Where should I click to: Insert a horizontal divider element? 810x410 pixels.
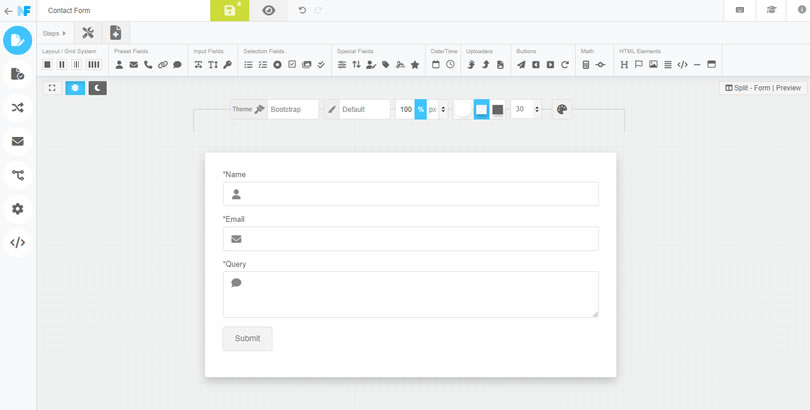697,65
